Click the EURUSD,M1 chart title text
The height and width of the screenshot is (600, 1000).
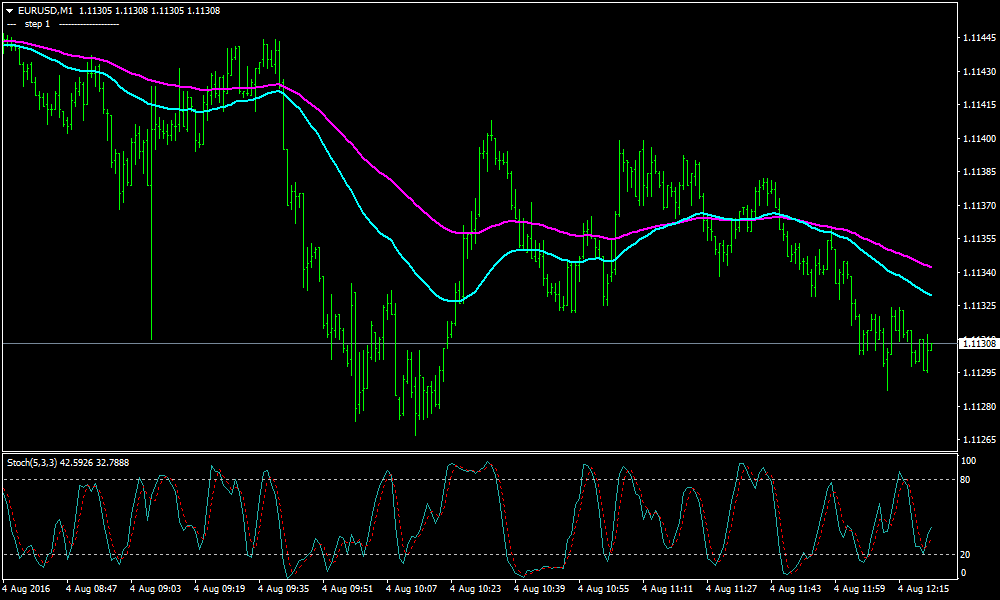[x=46, y=10]
